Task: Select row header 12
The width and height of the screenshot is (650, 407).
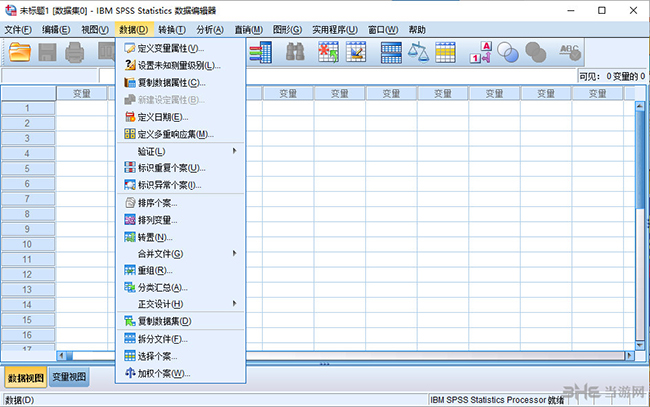Action: [27, 274]
